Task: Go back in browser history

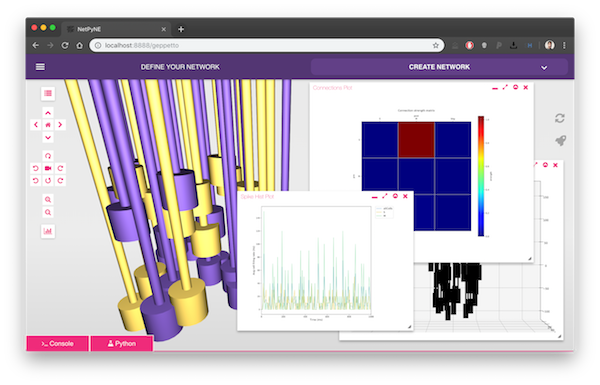Action: point(36,45)
